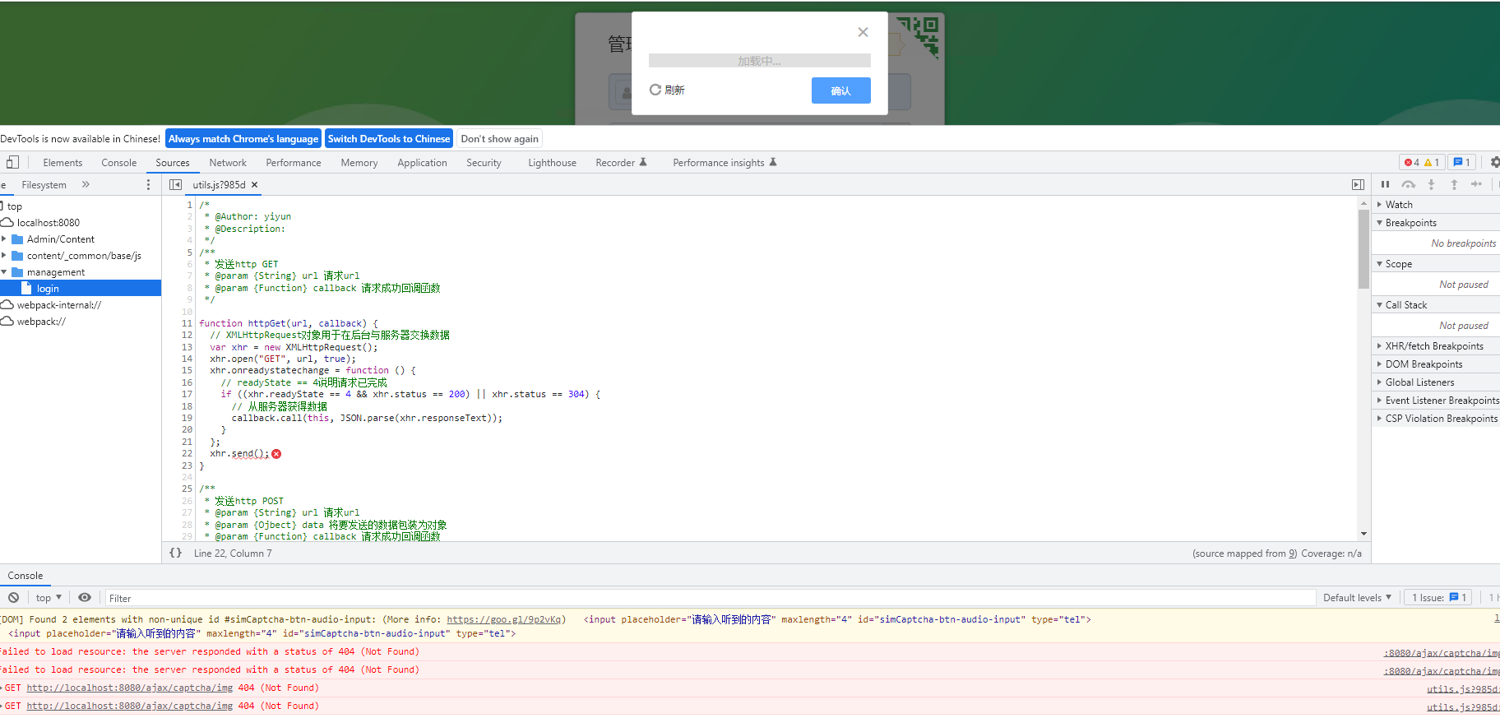Image resolution: width=1500 pixels, height=718 pixels.
Task: Toggle live expression eye icon
Action: pyautogui.click(x=85, y=598)
